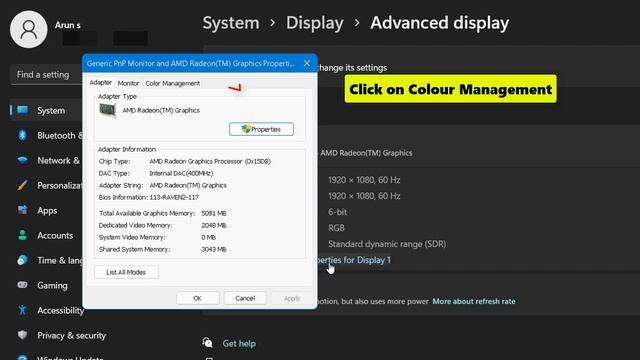Click the RGB color format value
The image size is (640, 360).
336,228
